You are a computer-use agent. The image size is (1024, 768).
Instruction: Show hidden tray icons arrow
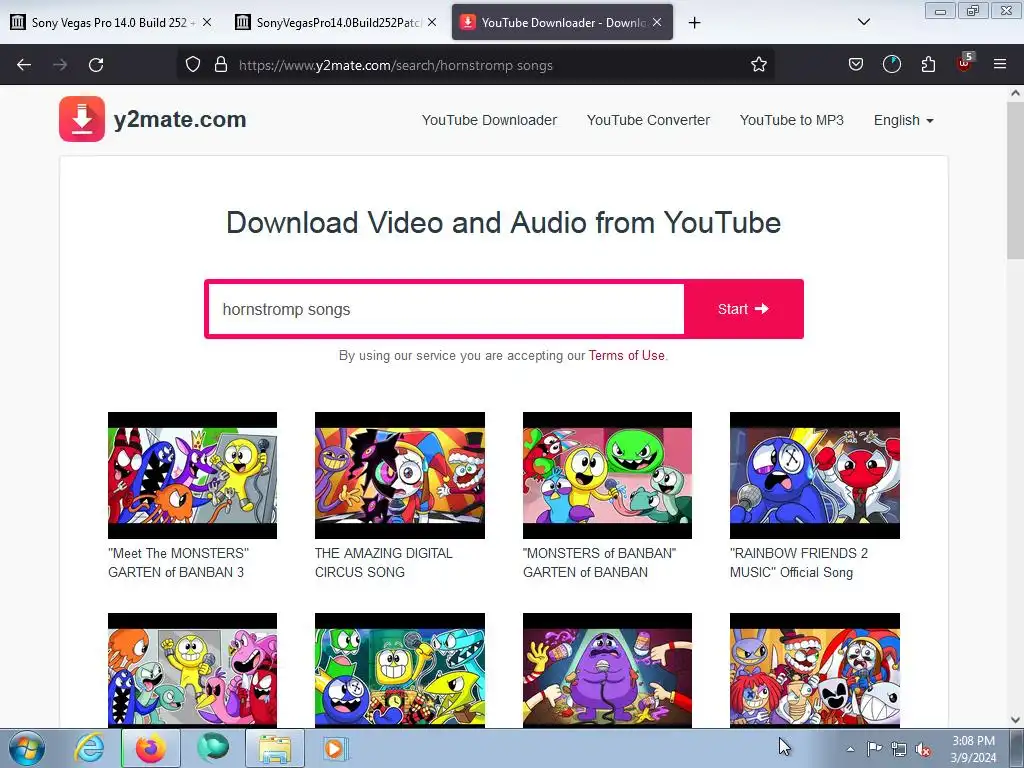pyautogui.click(x=850, y=749)
